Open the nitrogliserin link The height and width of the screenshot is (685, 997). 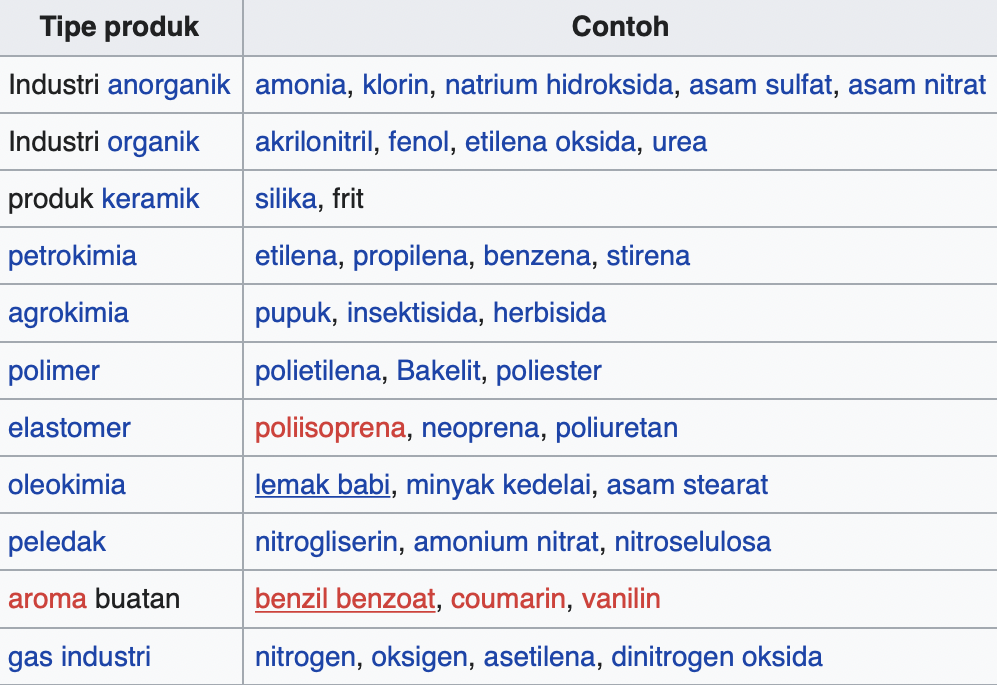pyautogui.click(x=326, y=542)
